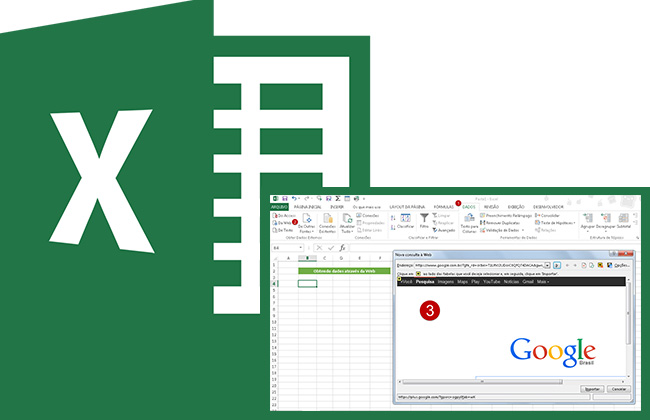Viewport: 650px width, 420px height.
Task: Switch to EXIBIÇÃO tab
Action: point(516,207)
